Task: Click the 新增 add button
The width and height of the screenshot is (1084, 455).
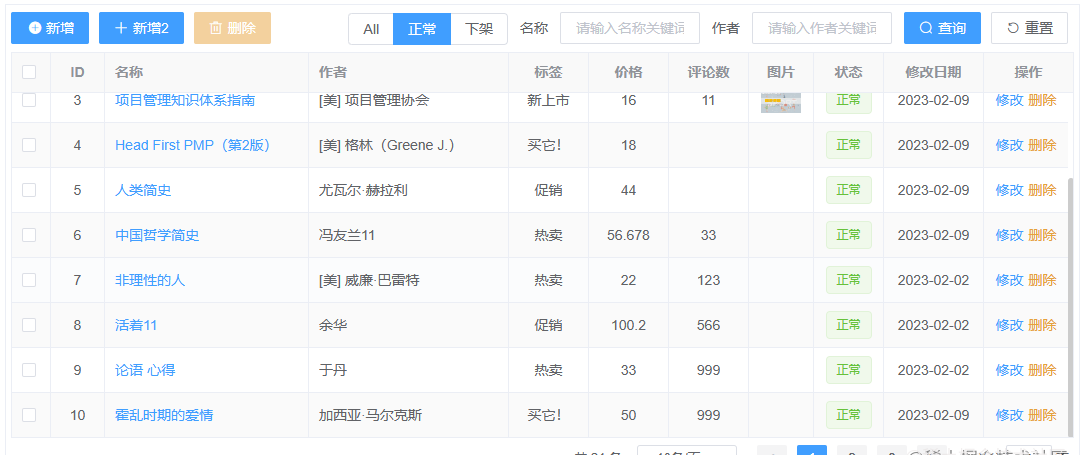Action: pyautogui.click(x=50, y=28)
